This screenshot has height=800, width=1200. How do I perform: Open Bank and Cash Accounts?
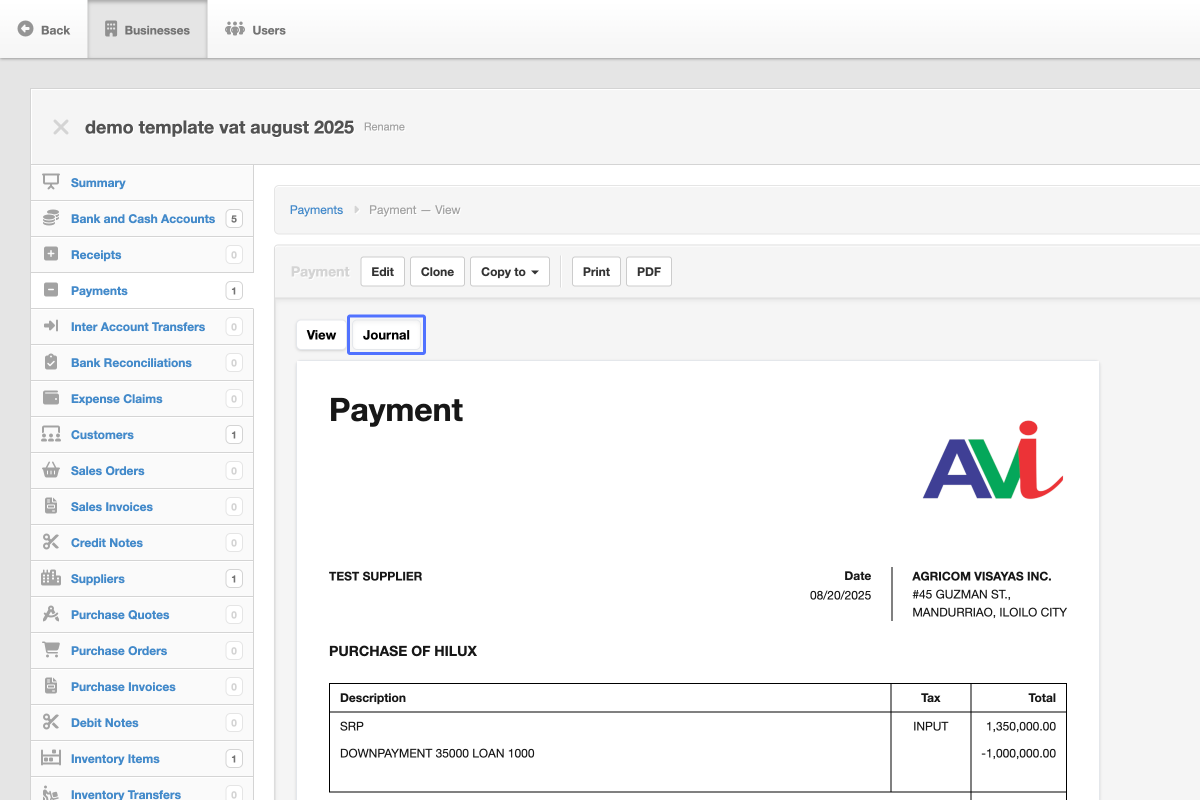click(142, 219)
